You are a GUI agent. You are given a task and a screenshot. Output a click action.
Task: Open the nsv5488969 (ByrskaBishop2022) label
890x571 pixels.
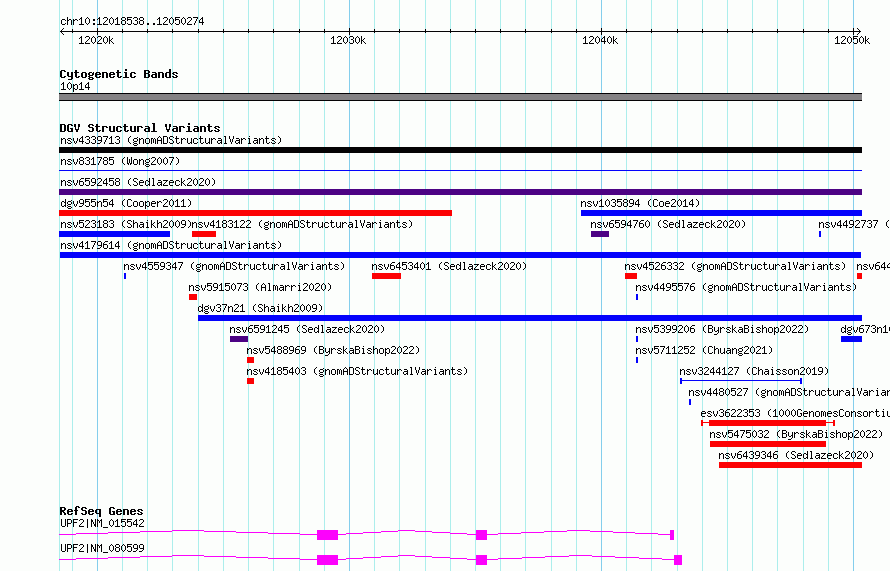coord(333,350)
